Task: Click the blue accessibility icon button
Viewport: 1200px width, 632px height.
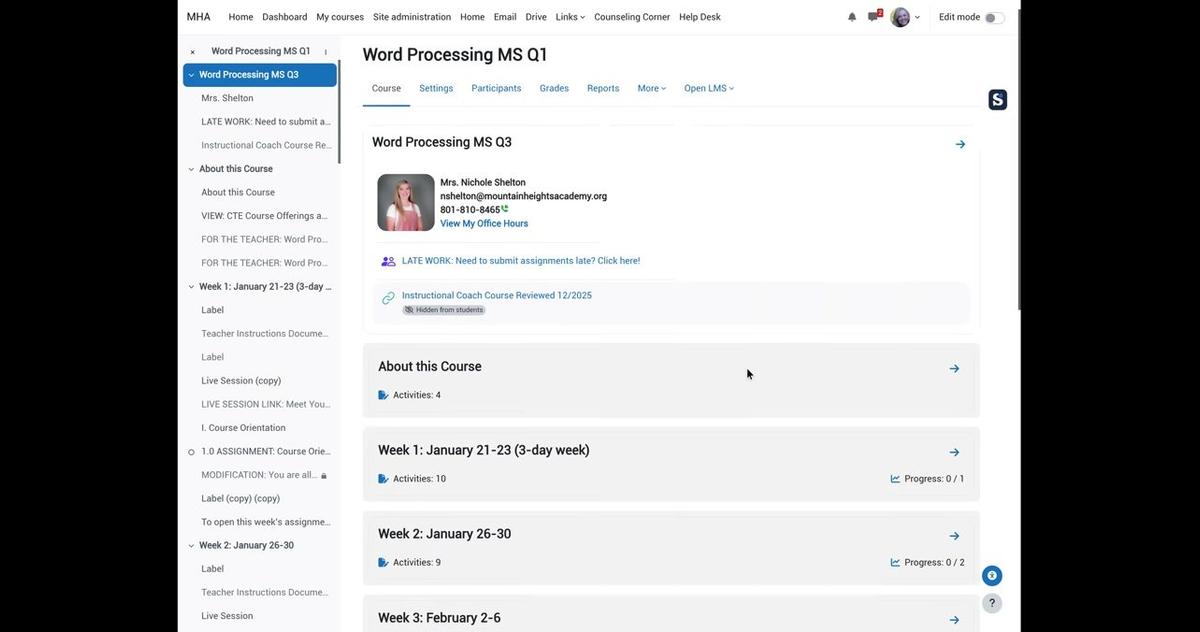Action: click(991, 576)
